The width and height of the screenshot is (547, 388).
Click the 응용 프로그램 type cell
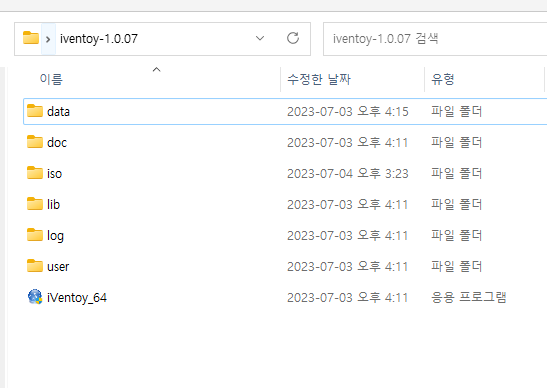(469, 298)
